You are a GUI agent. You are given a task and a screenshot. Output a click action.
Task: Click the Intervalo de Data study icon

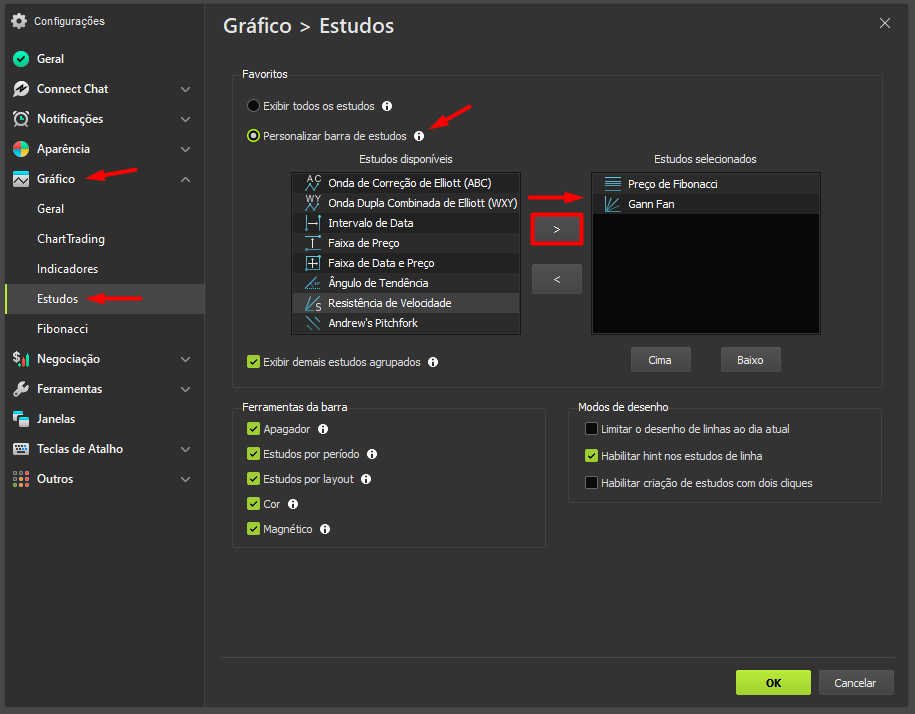click(312, 223)
